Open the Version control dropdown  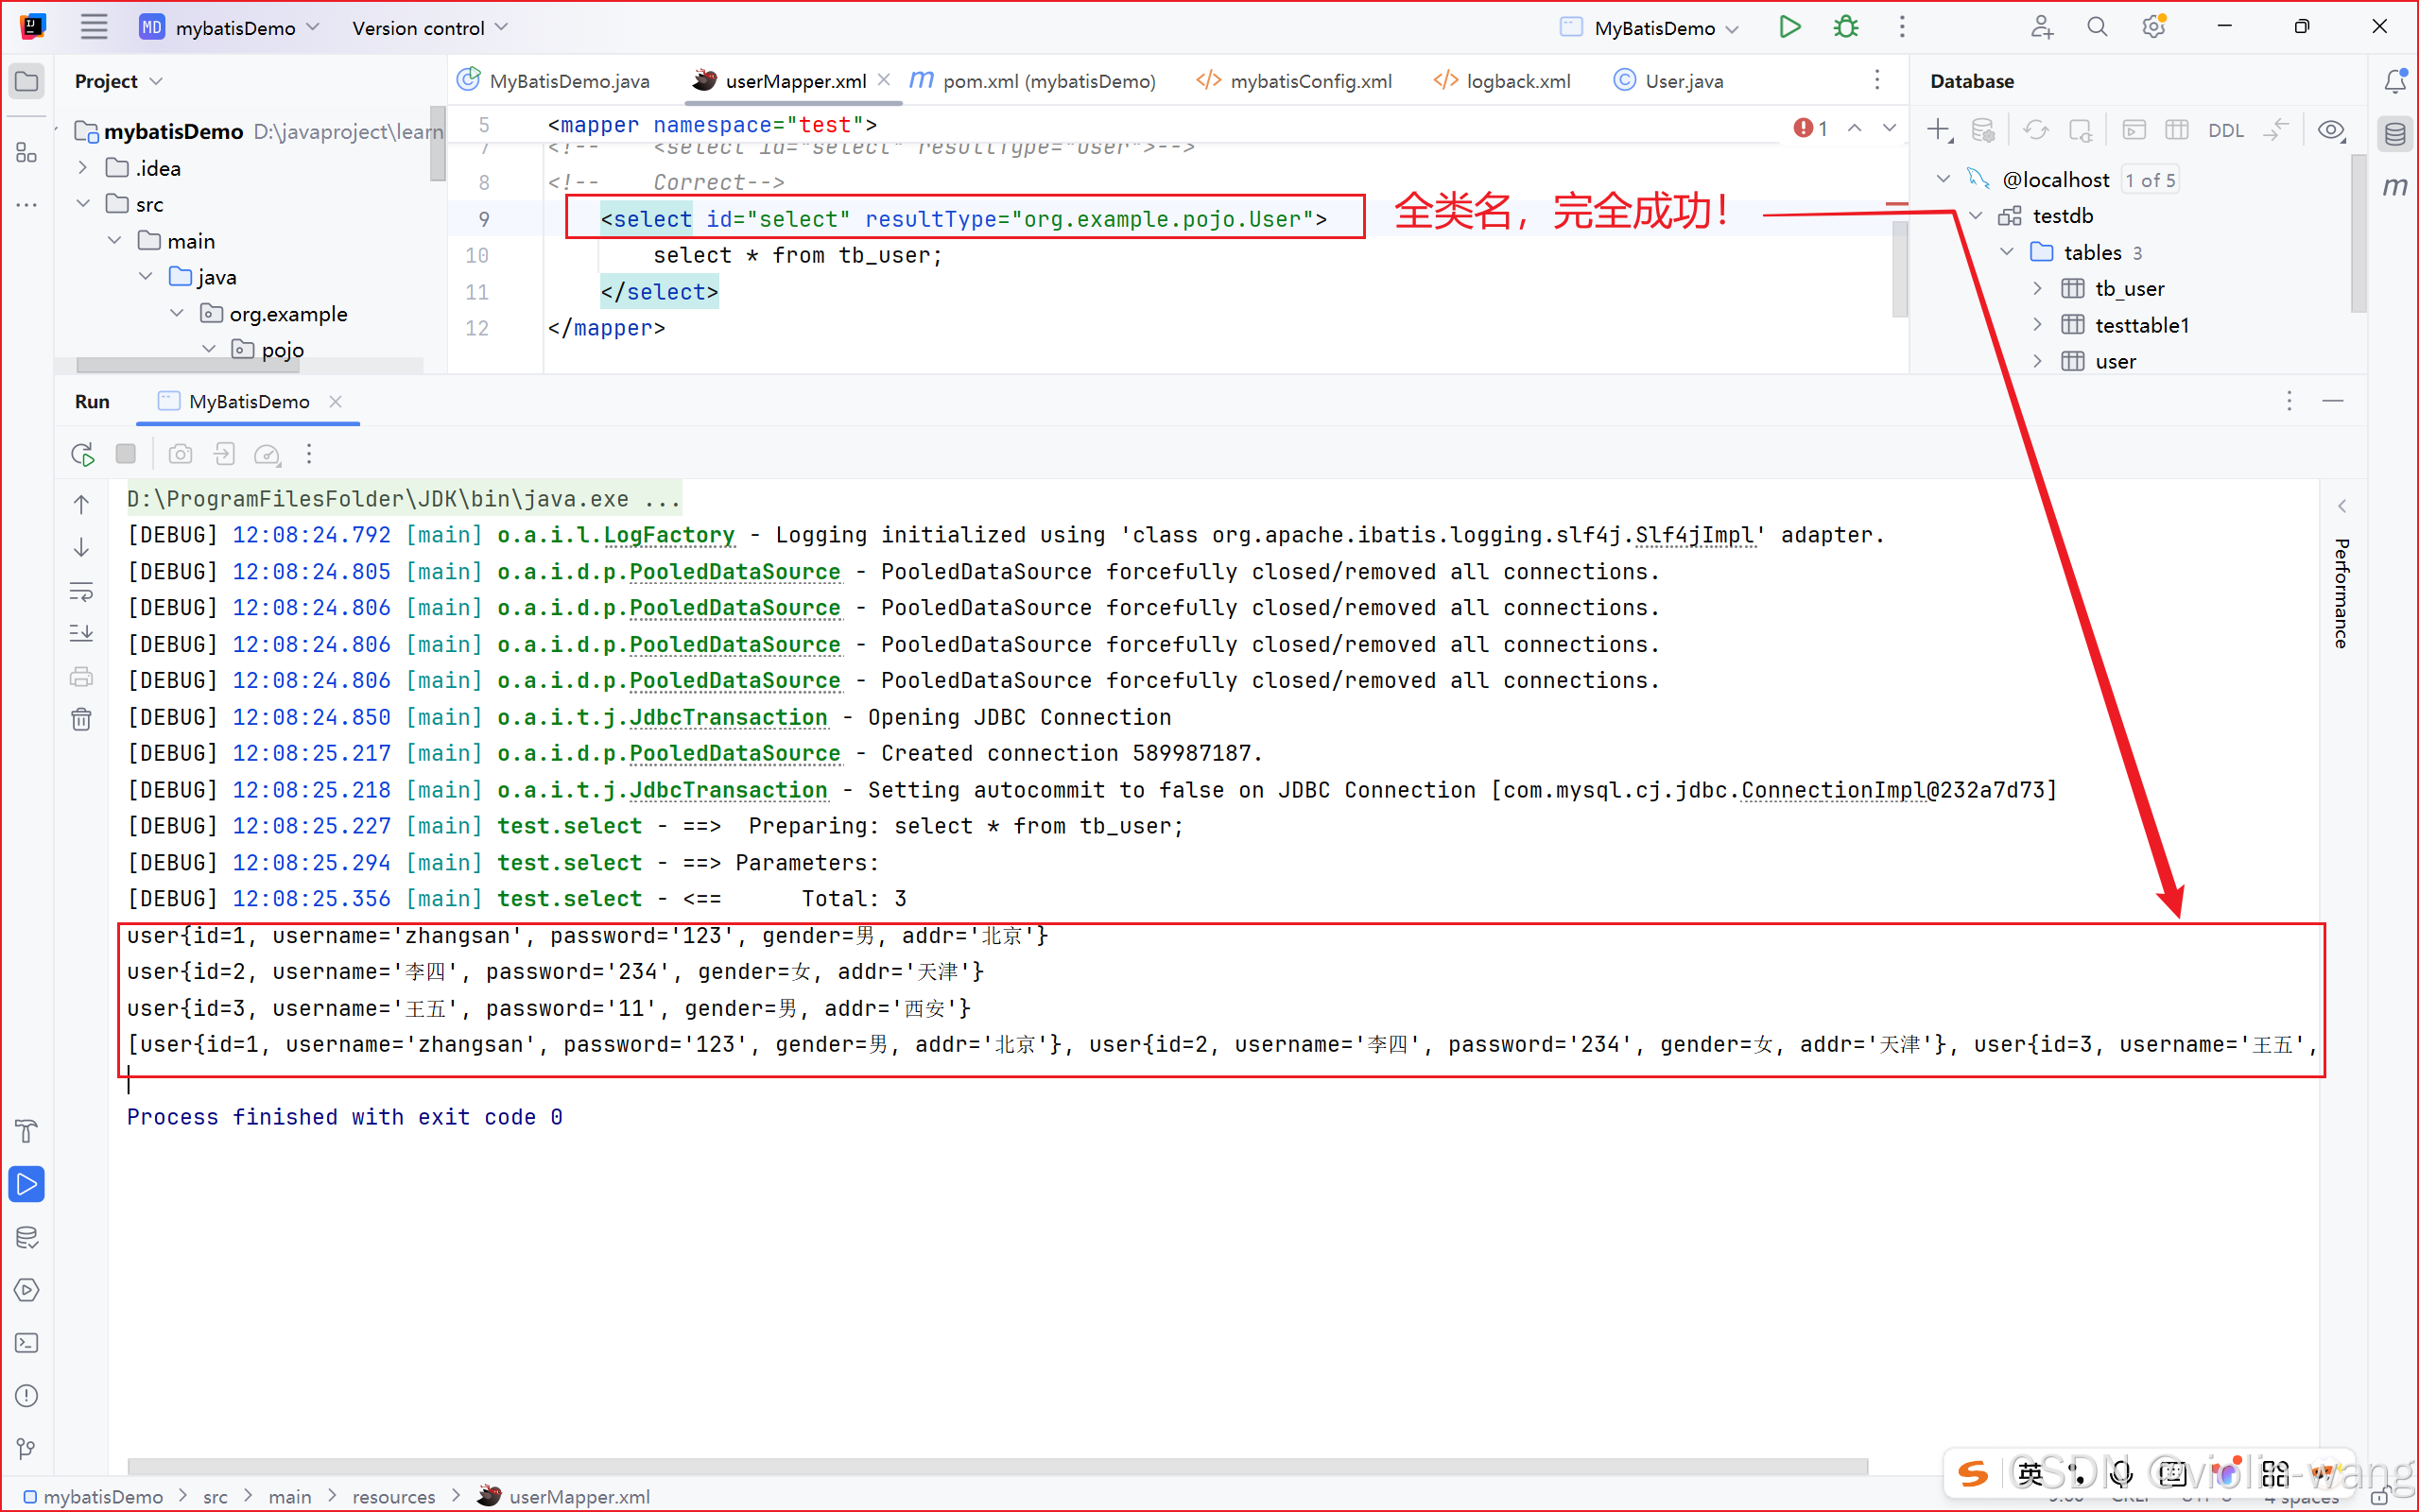point(429,28)
